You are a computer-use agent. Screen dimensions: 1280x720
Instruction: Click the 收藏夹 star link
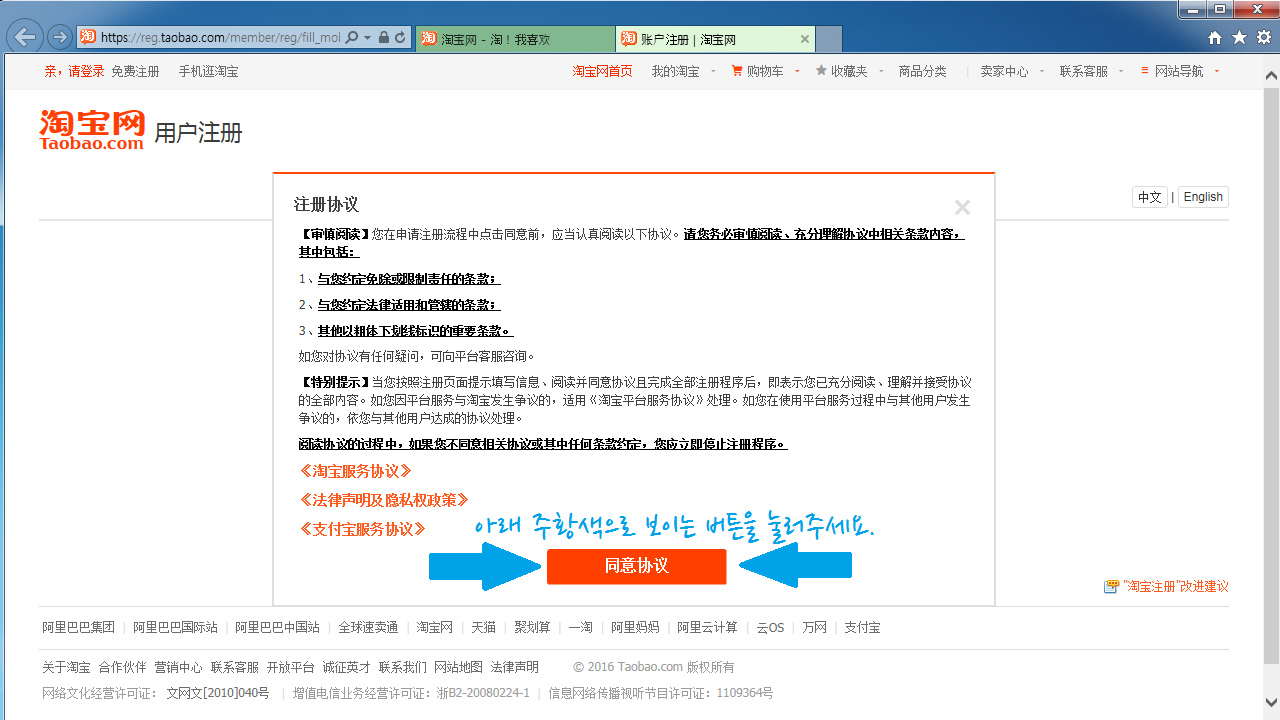coord(821,71)
